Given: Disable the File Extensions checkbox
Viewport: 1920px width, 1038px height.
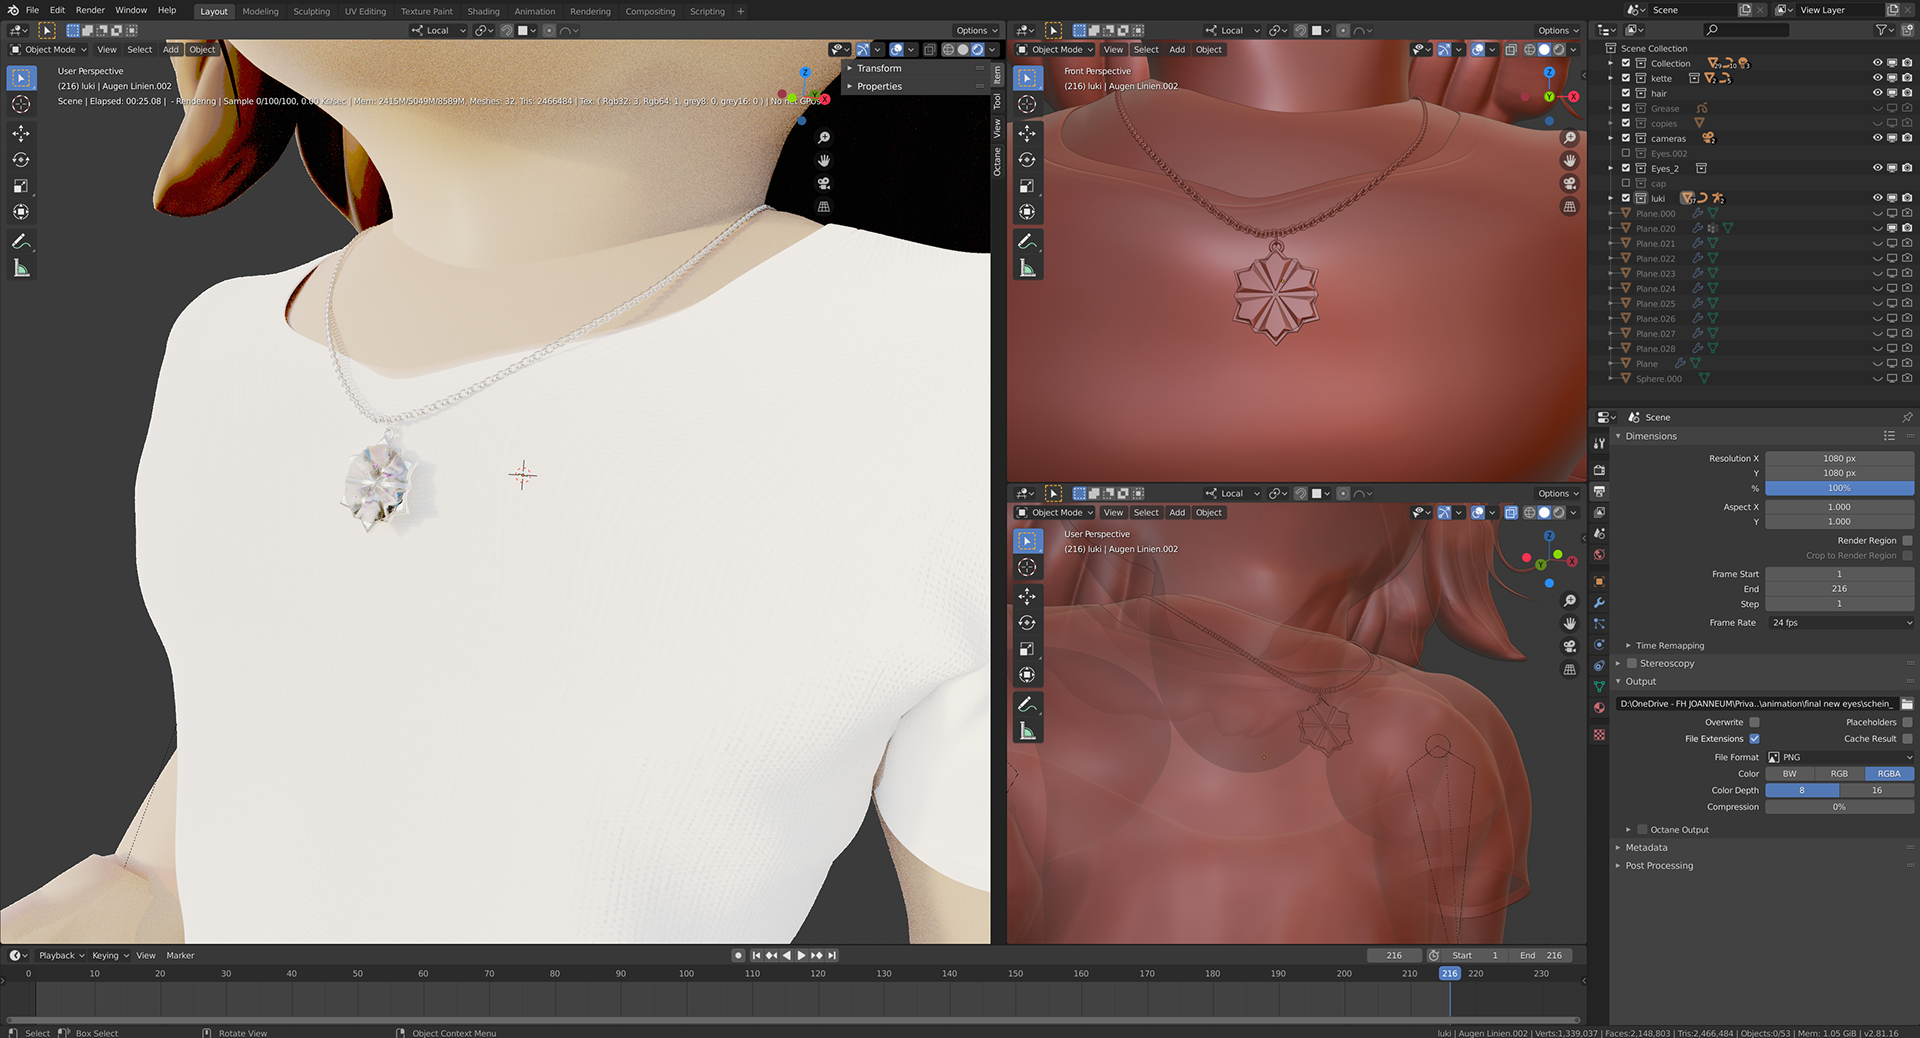Looking at the screenshot, I should [1754, 739].
